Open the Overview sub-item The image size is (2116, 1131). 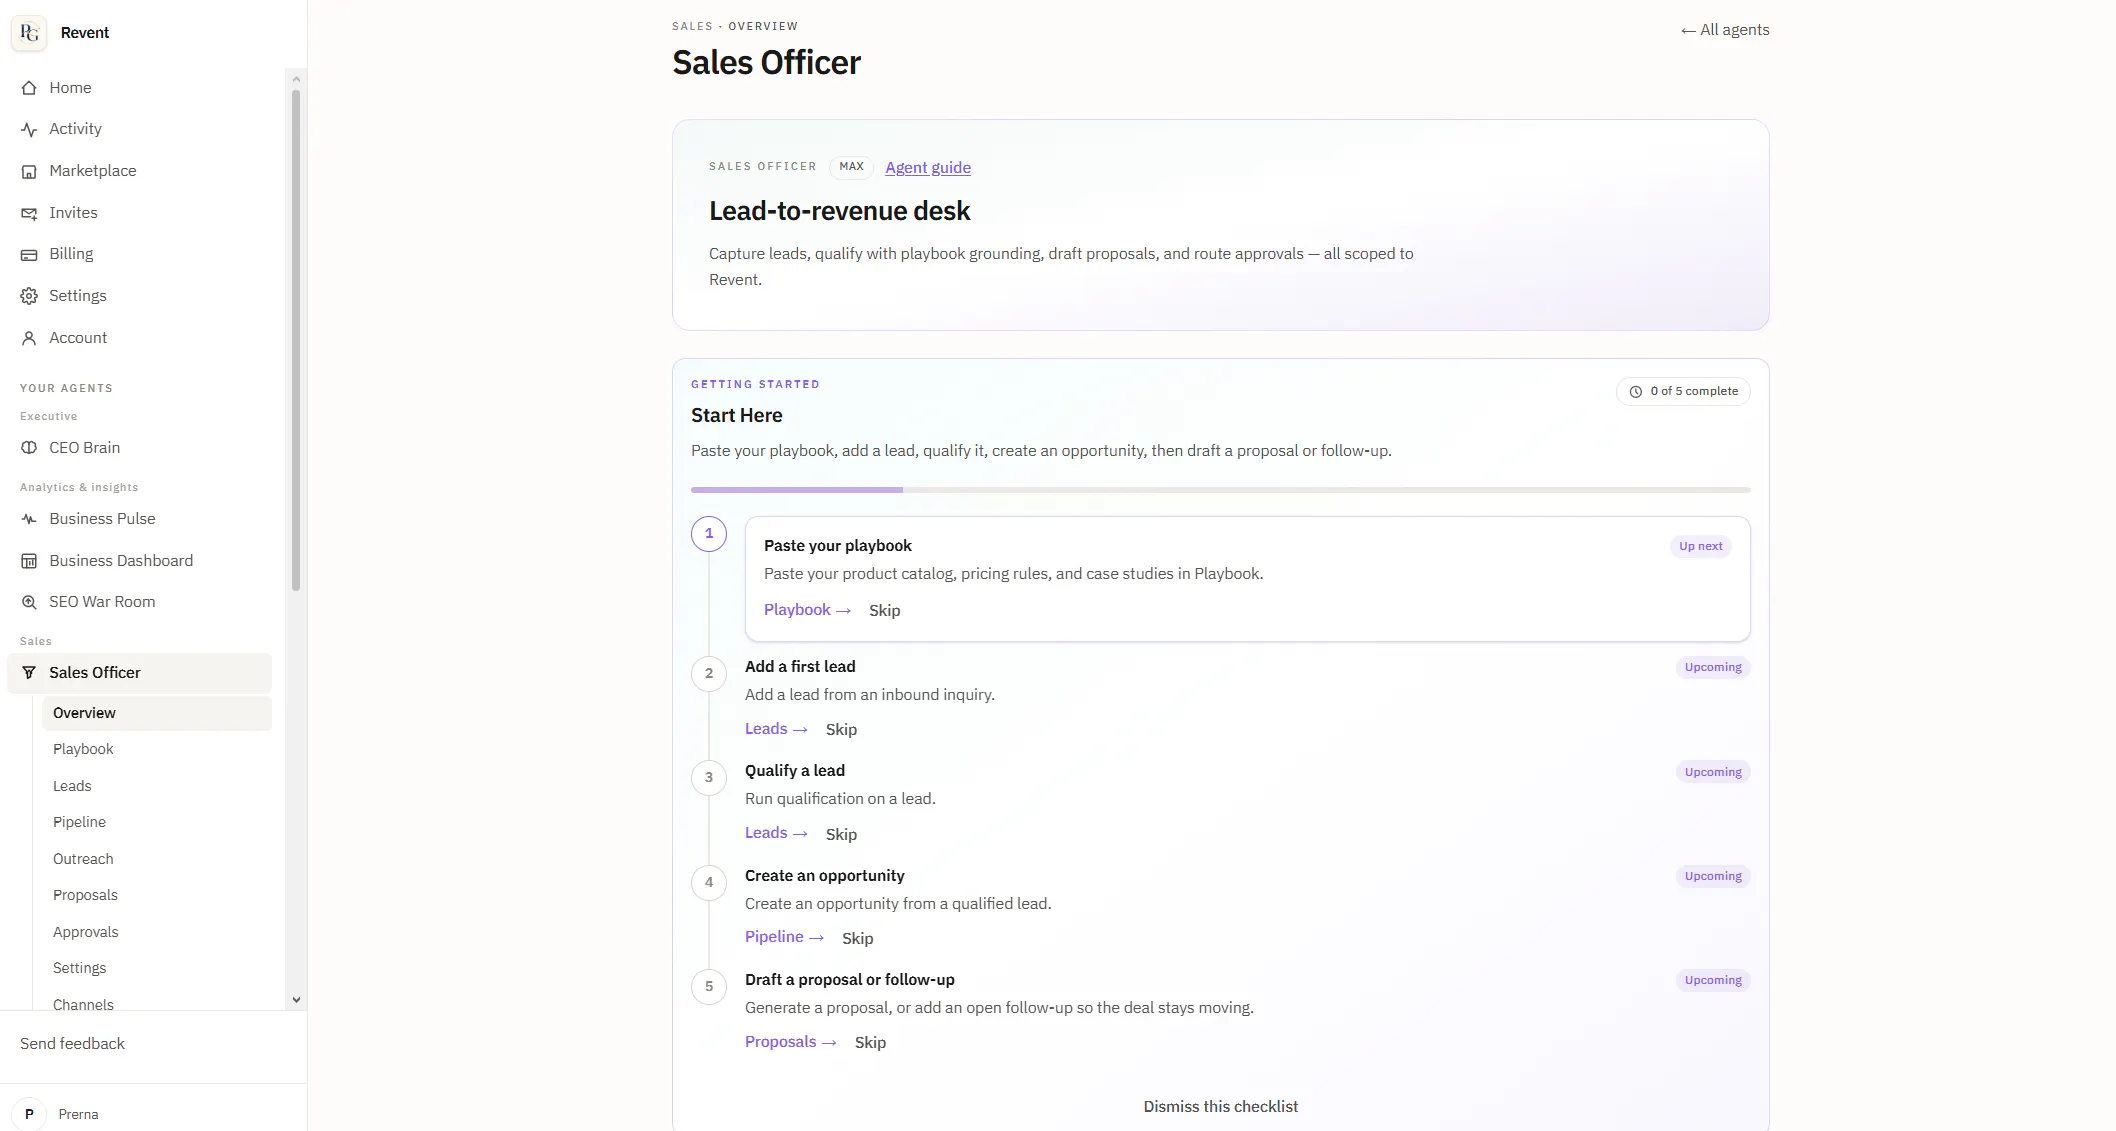(x=157, y=713)
